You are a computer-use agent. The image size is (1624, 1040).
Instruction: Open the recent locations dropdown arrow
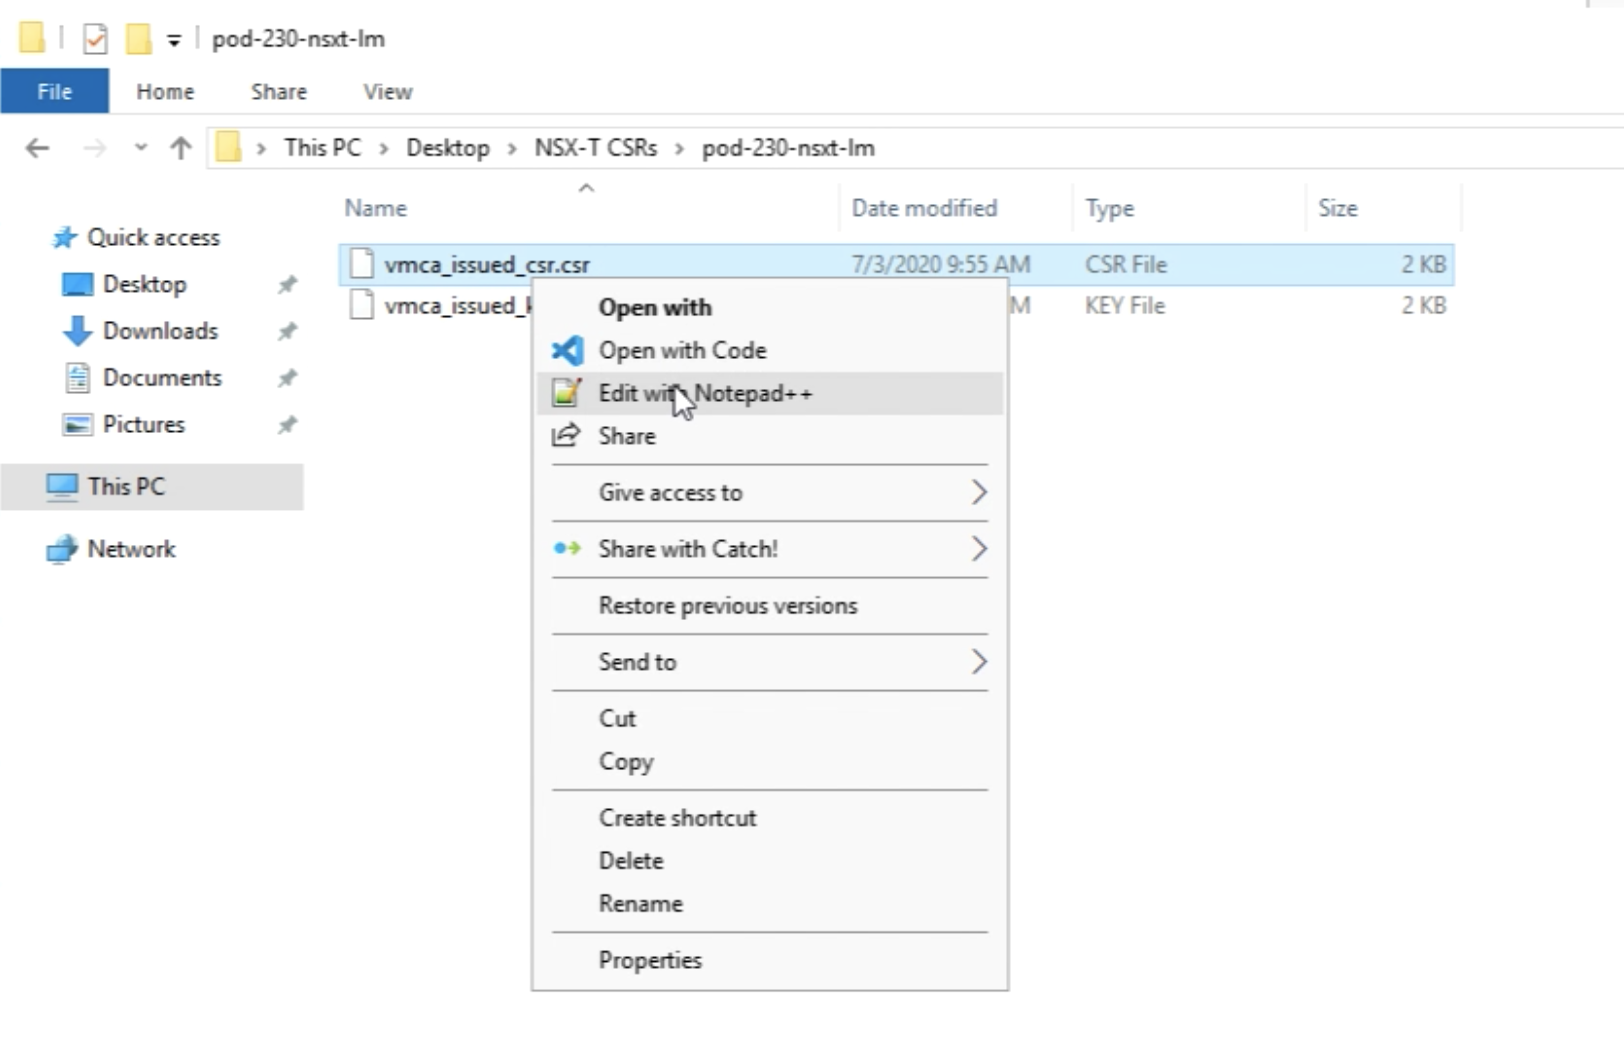coord(141,148)
